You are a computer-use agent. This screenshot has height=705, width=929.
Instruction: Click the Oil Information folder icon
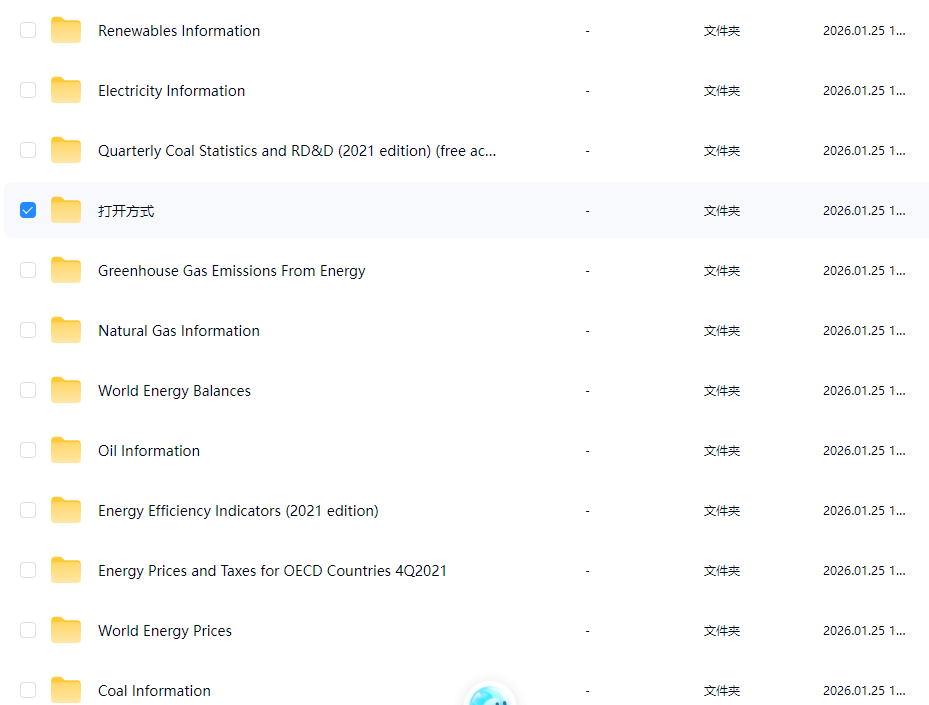pos(66,450)
